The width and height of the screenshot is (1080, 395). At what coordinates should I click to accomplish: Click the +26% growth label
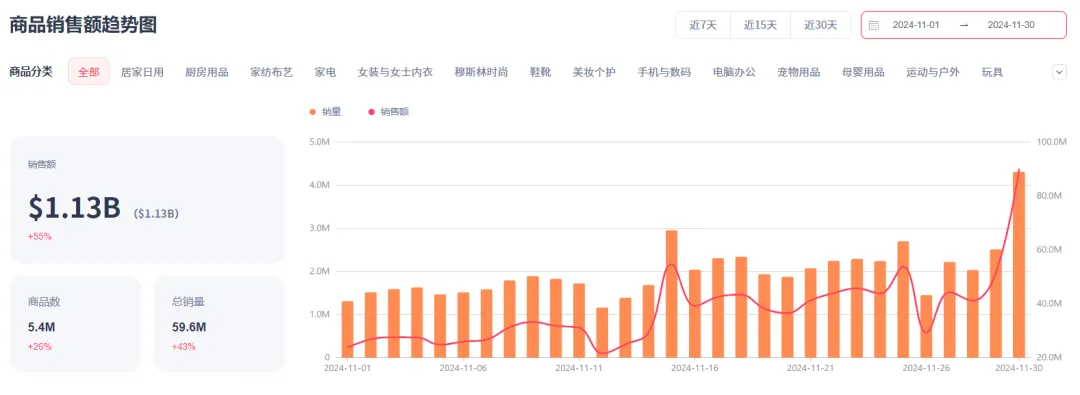40,346
